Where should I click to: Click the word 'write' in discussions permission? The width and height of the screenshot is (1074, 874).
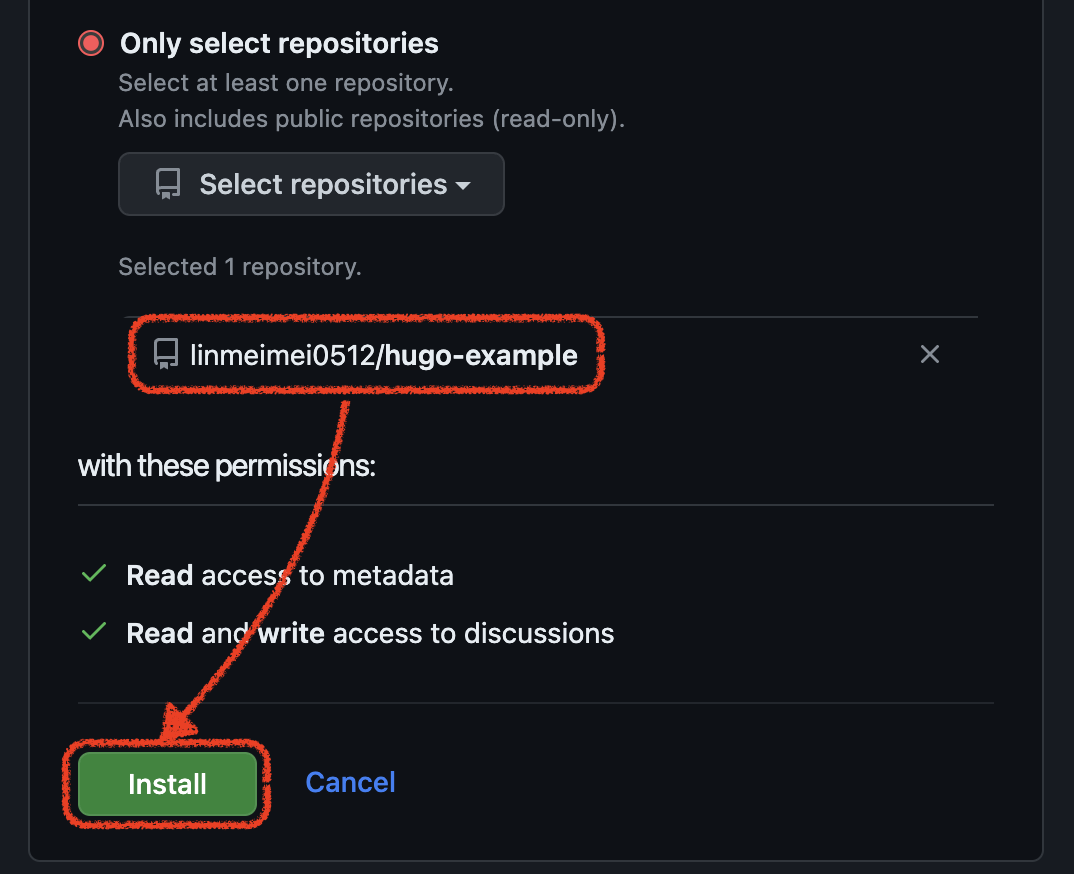pyautogui.click(x=290, y=634)
